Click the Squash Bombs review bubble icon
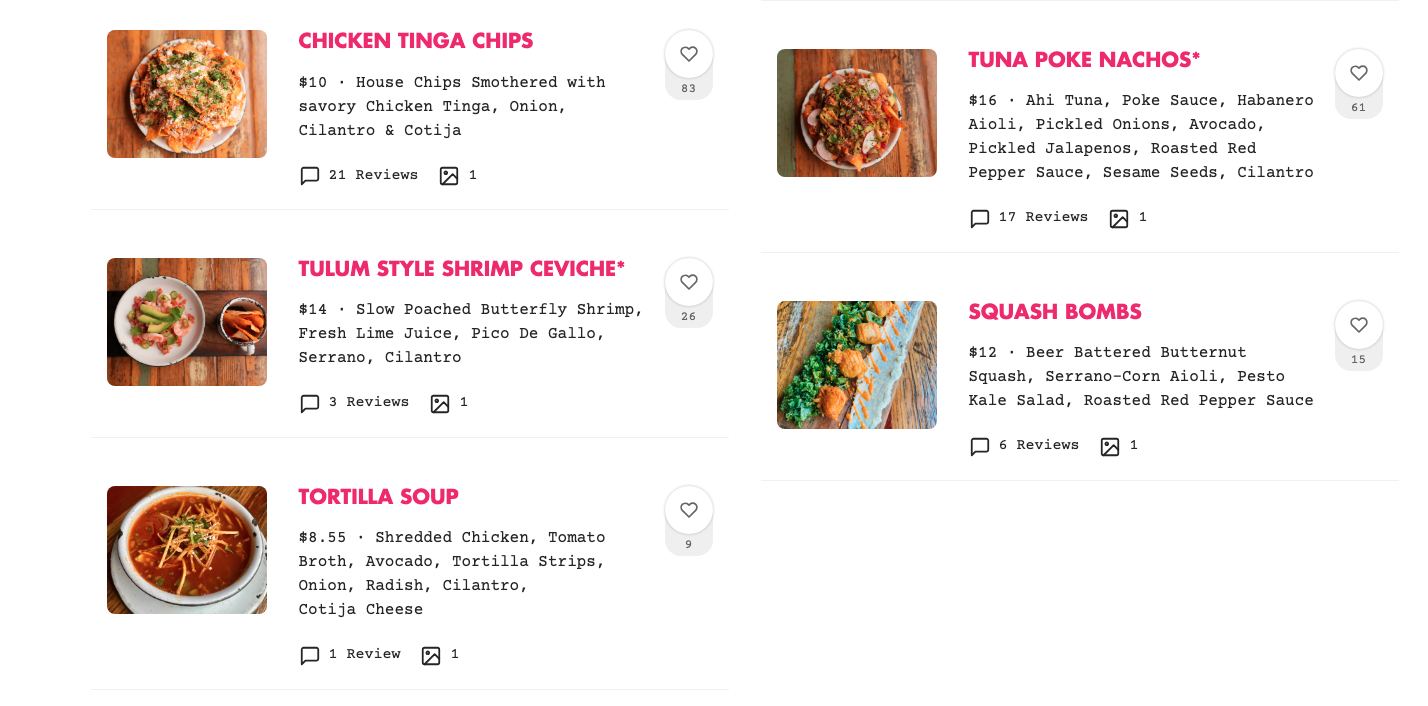This screenshot has width=1428, height=706. point(980,447)
